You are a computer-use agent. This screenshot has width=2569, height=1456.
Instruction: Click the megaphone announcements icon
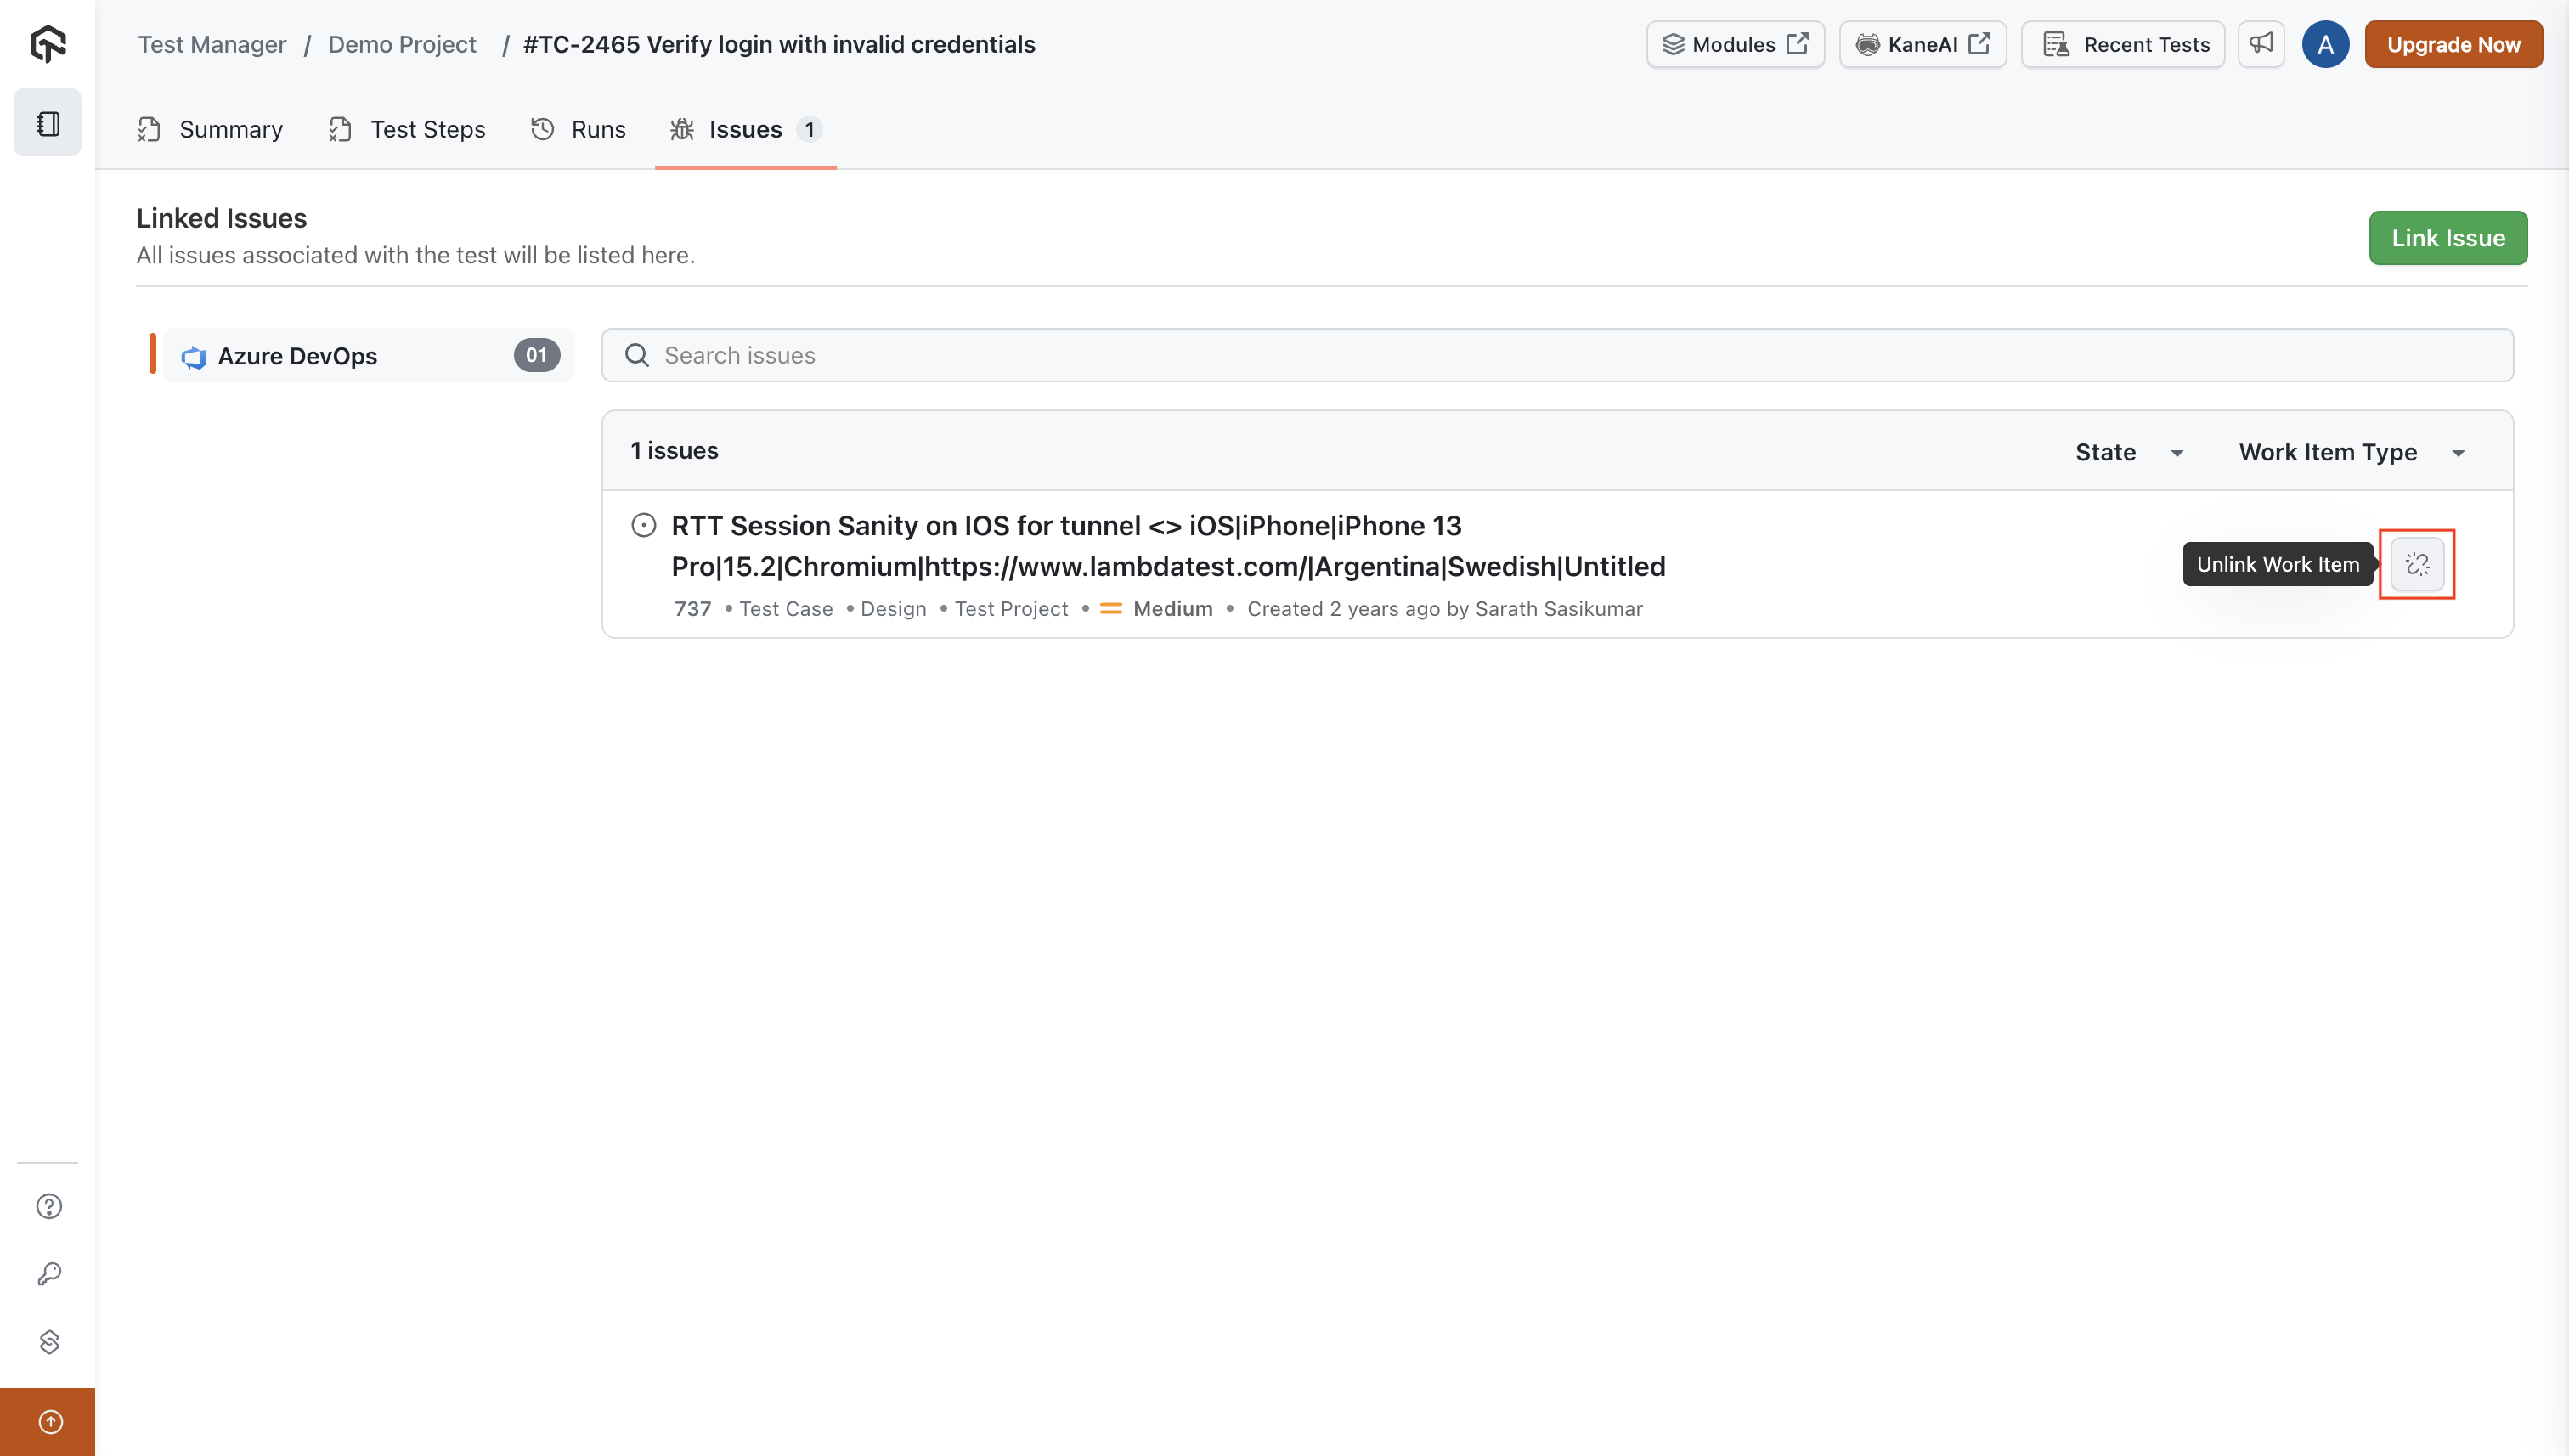(x=2260, y=44)
